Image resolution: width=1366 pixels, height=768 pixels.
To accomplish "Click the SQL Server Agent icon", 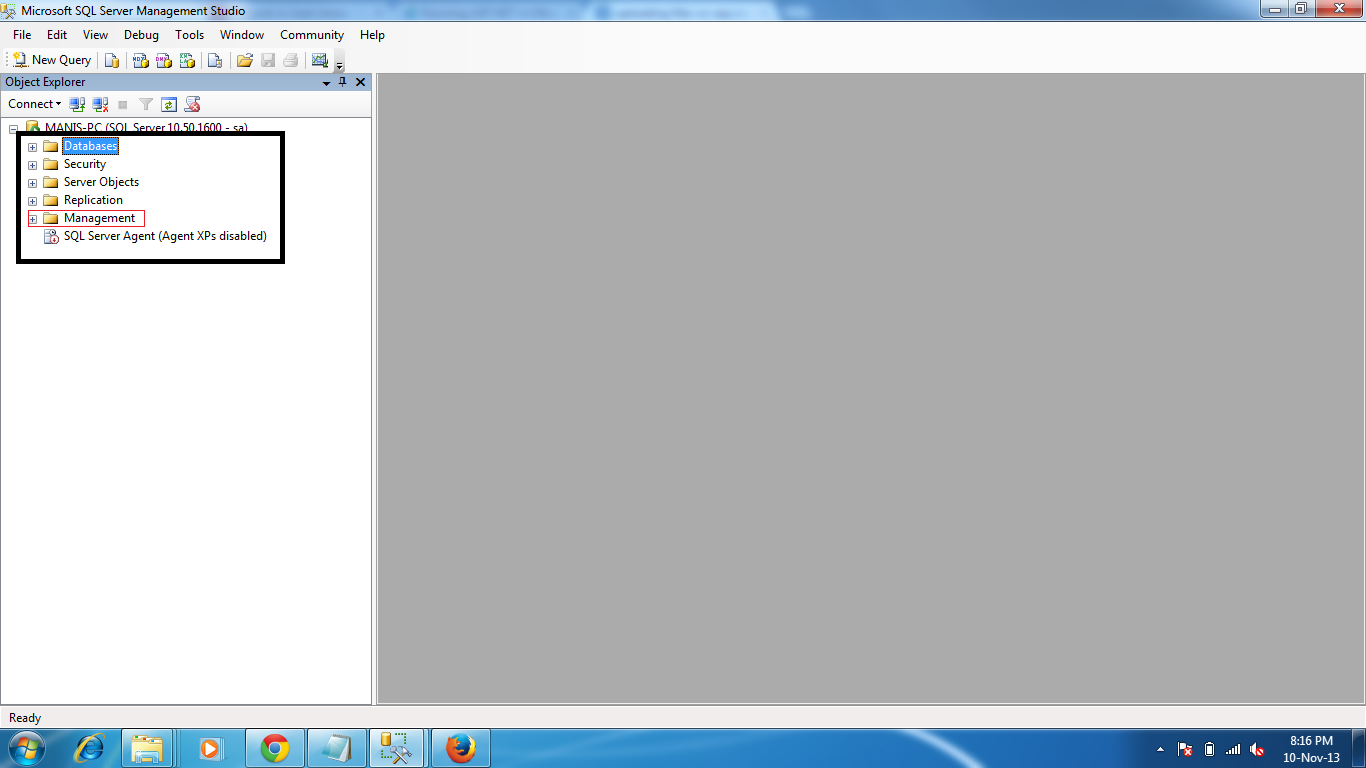I will point(51,237).
